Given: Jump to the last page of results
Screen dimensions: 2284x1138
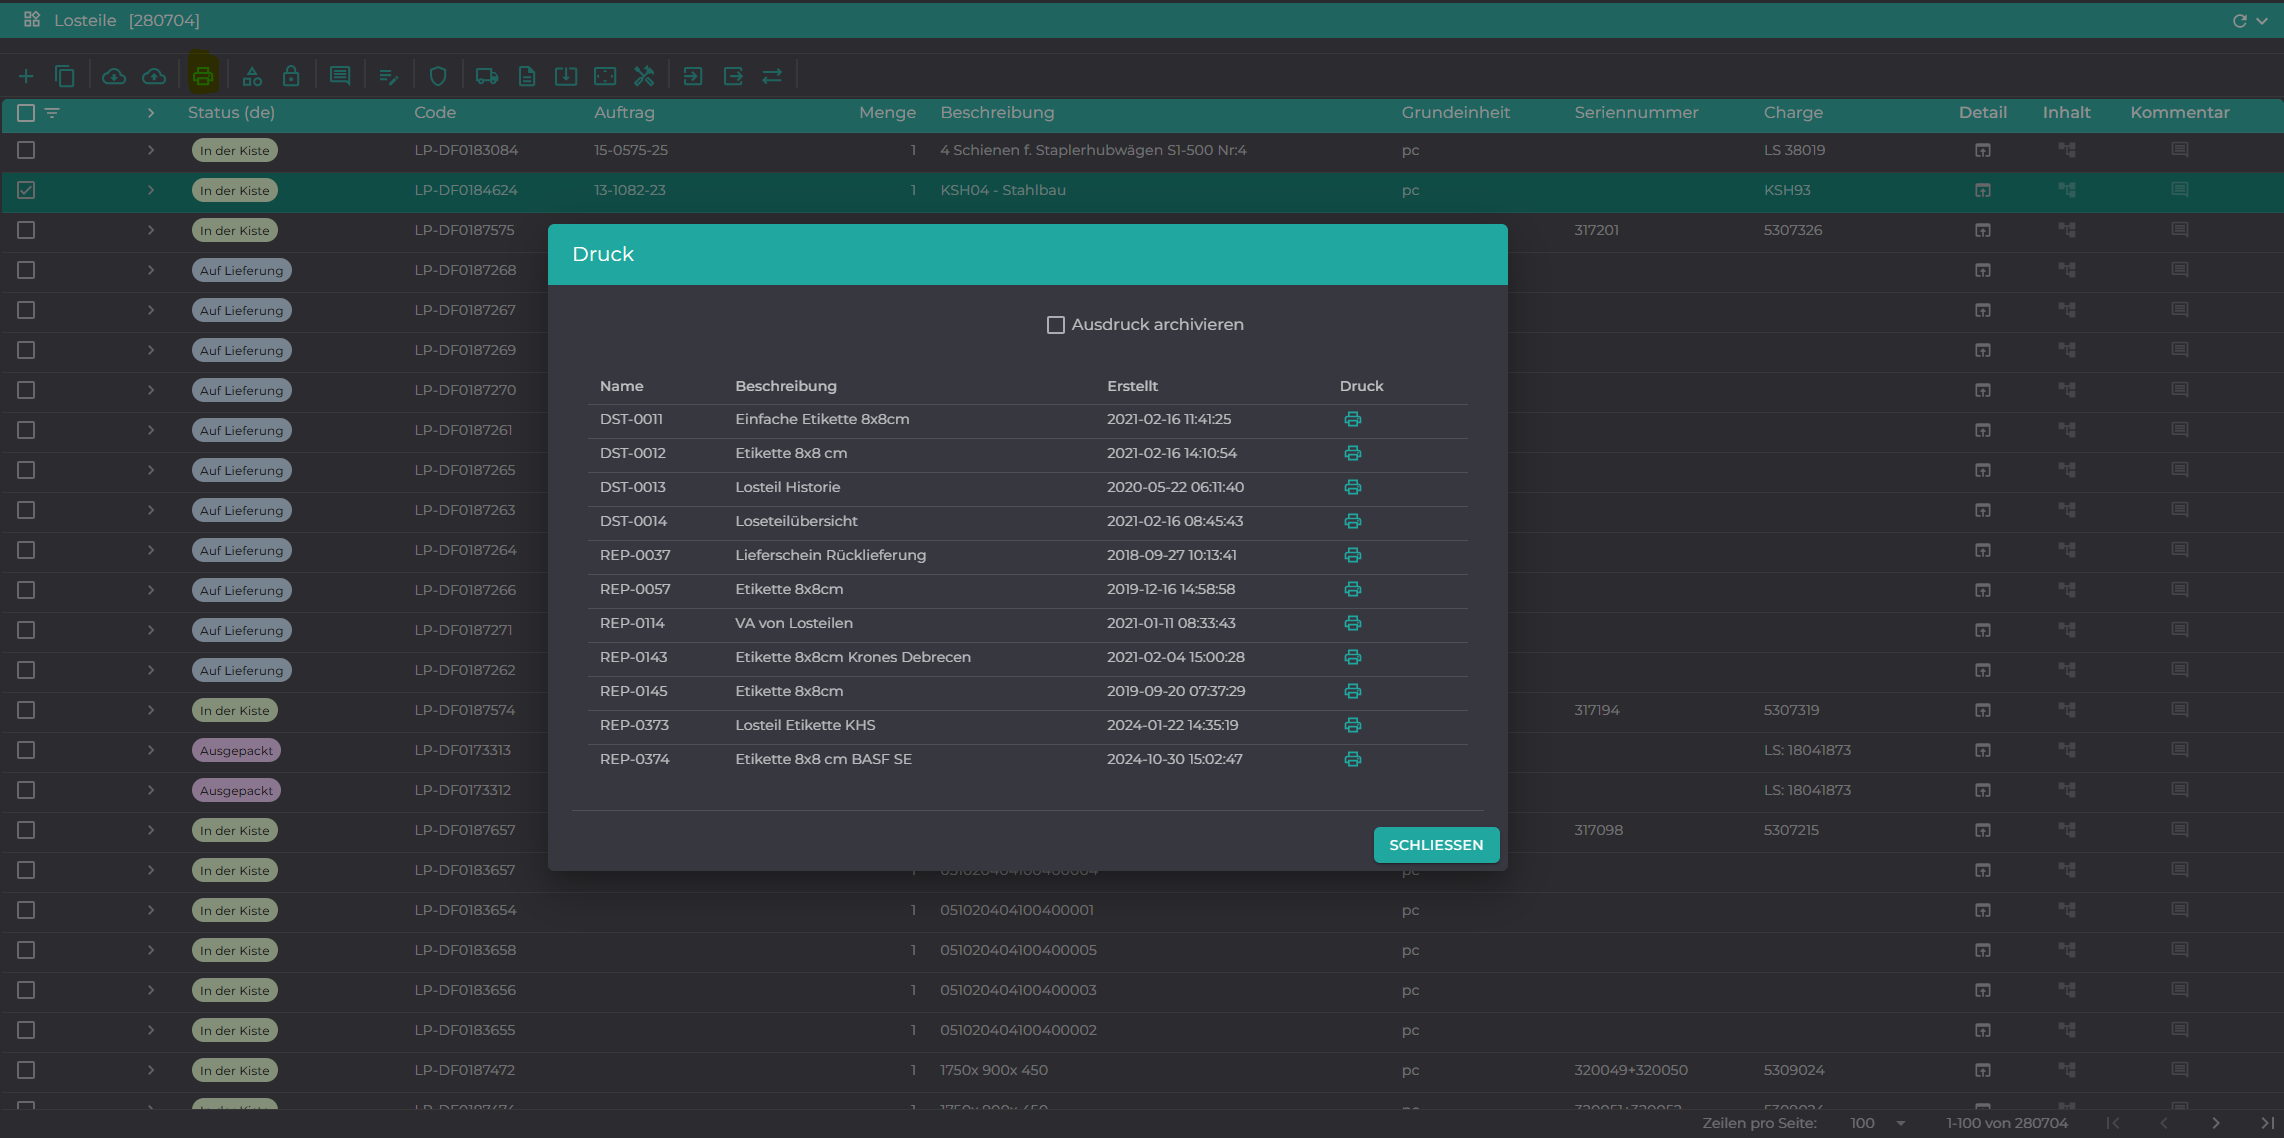Looking at the screenshot, I should tap(2267, 1123).
